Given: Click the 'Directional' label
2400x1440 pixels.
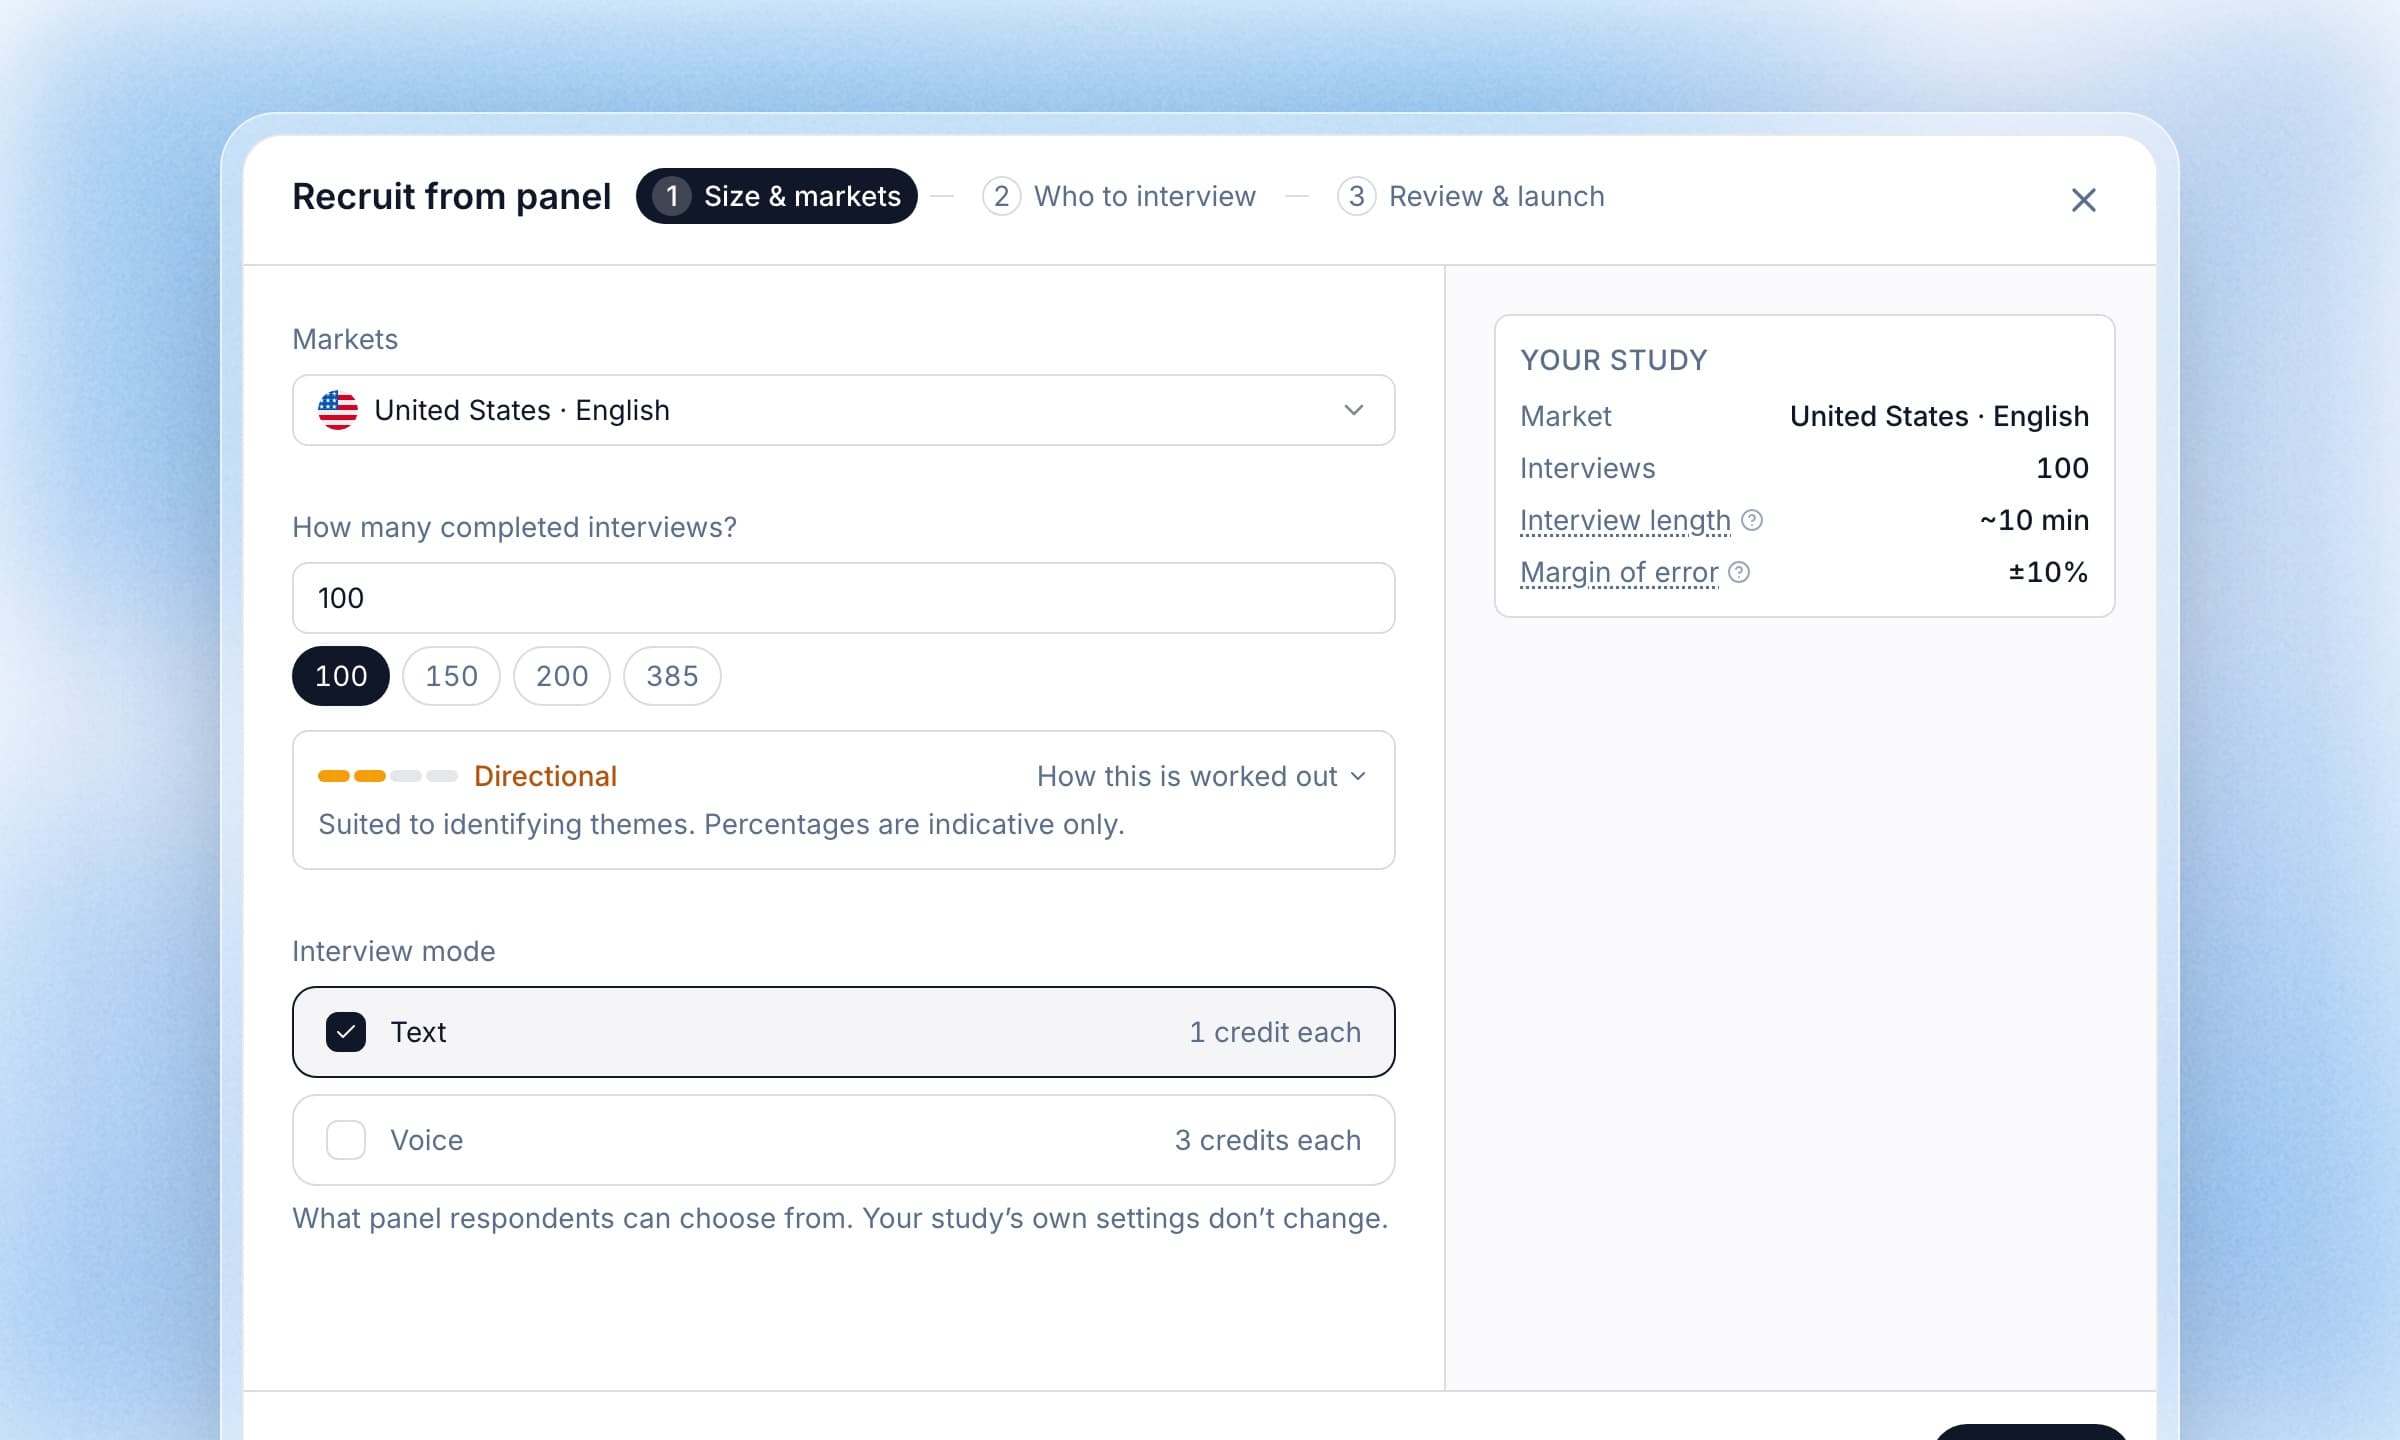Looking at the screenshot, I should coord(545,776).
